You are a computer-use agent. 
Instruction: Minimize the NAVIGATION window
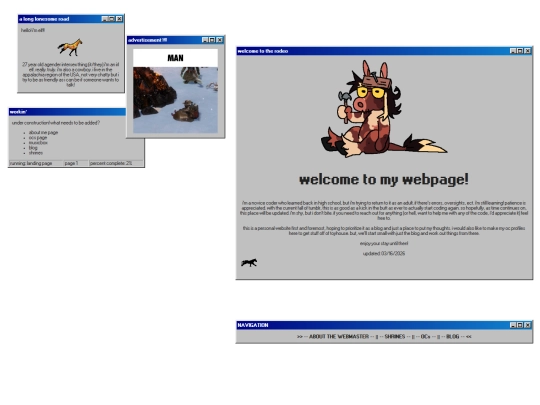pyautogui.click(x=513, y=325)
